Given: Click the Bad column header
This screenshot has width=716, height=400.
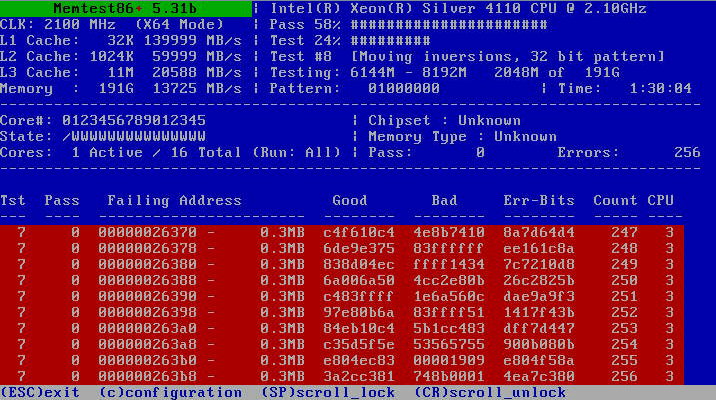Looking at the screenshot, I should click(x=444, y=200).
